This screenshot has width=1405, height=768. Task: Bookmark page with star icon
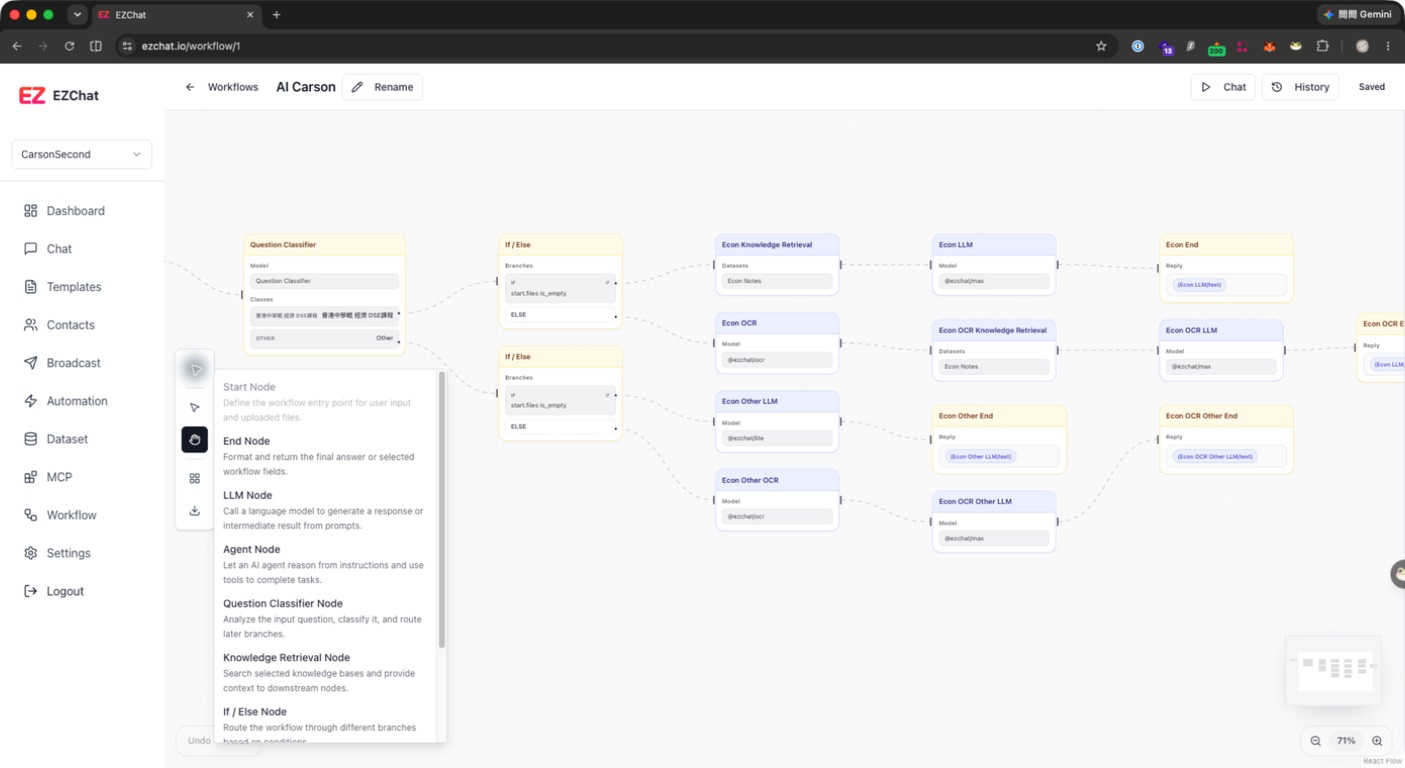(x=1101, y=46)
